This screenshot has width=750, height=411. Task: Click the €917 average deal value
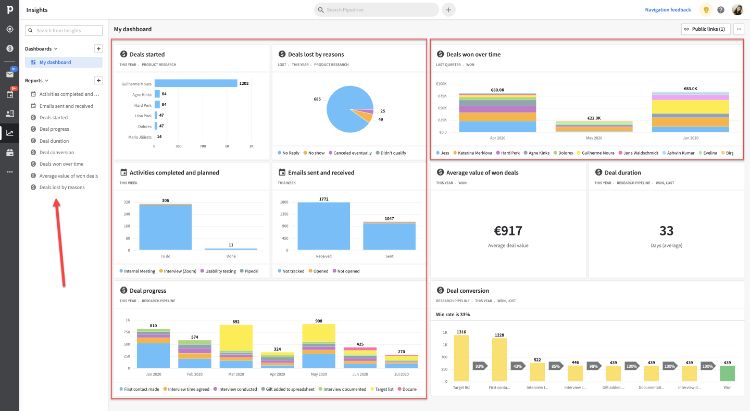(x=508, y=231)
